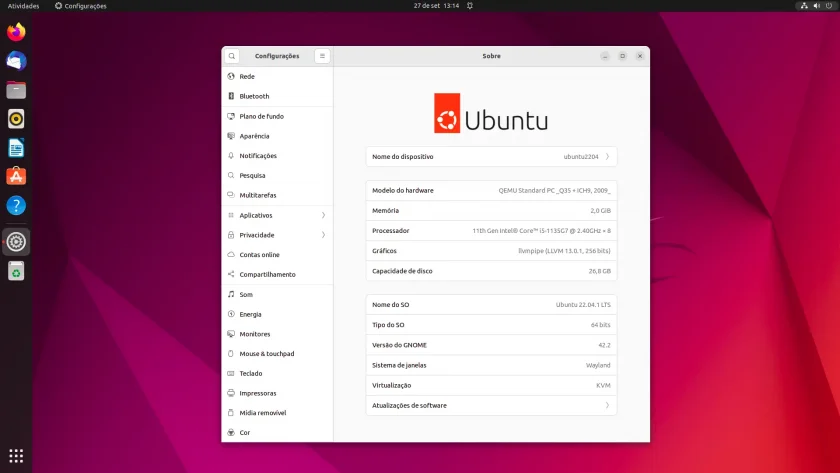Launch Firefox from the dock

click(x=16, y=32)
